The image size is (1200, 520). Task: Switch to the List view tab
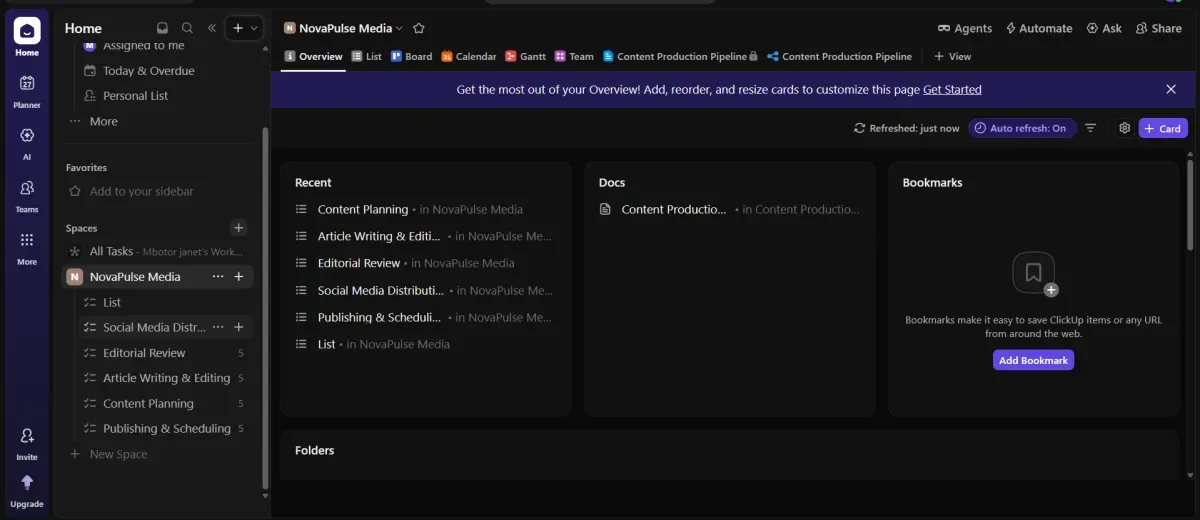point(367,57)
